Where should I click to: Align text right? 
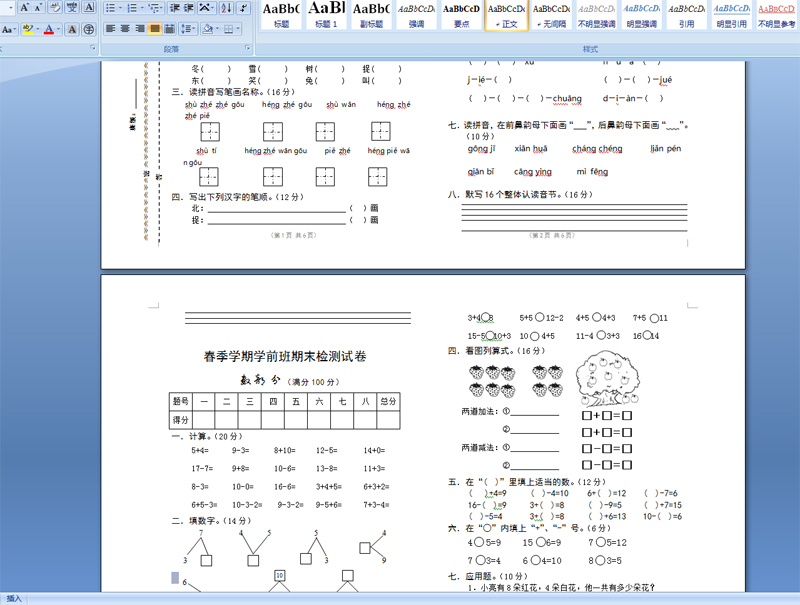(x=140, y=29)
